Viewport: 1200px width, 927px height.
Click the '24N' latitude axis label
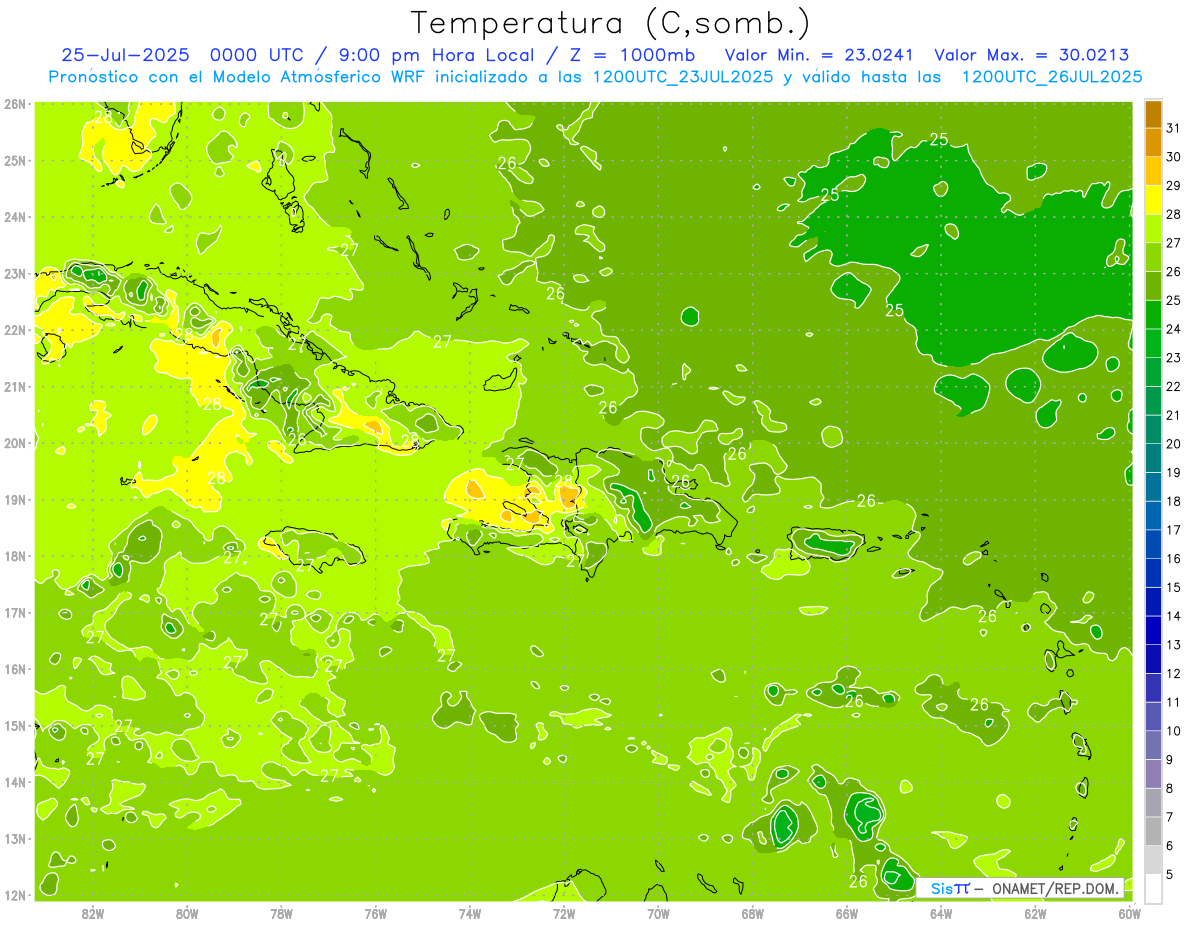[15, 217]
